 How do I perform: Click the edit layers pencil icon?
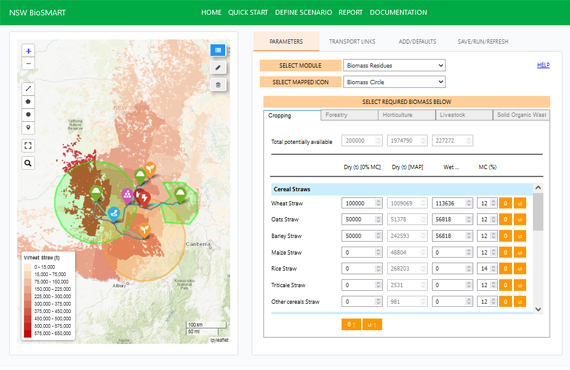[218, 67]
